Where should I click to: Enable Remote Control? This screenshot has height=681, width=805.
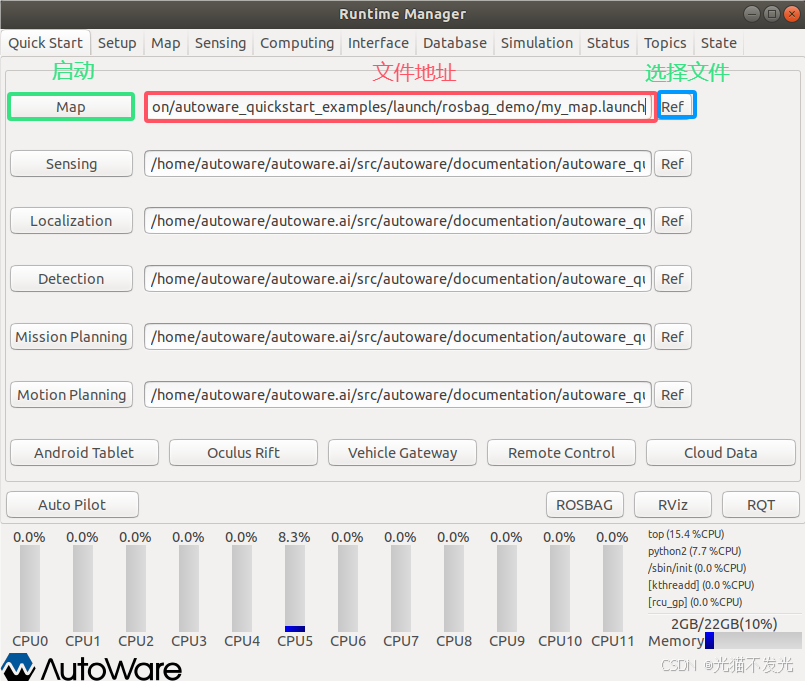click(x=561, y=452)
